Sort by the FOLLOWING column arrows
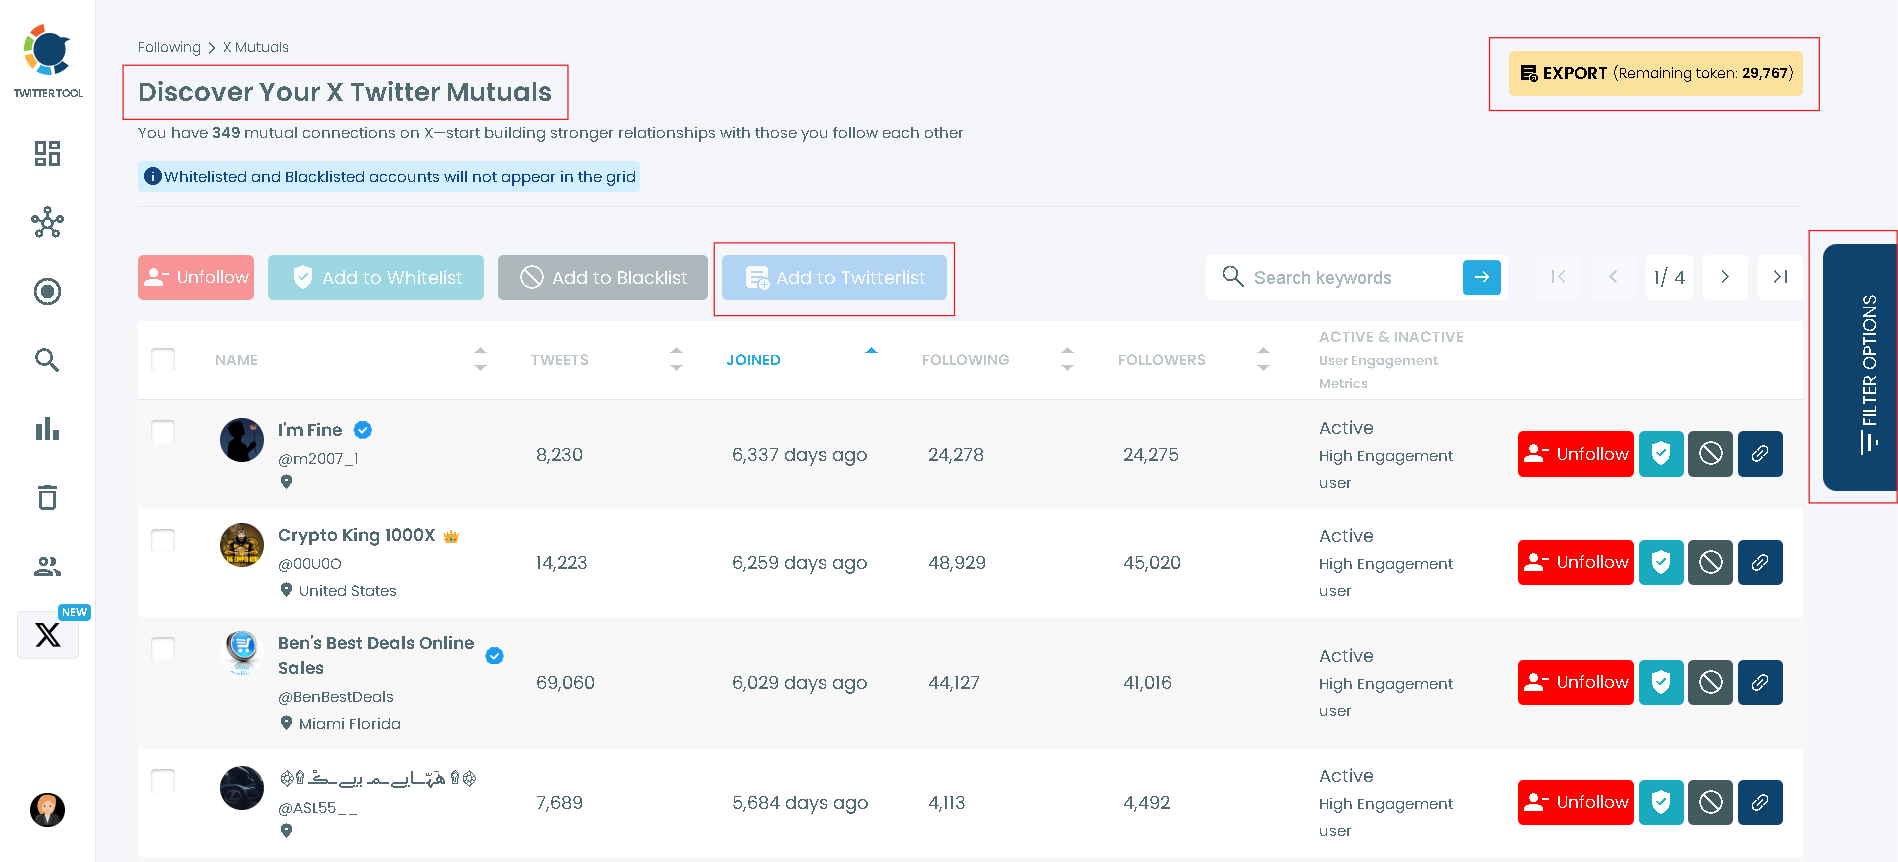The height and width of the screenshot is (862, 1898). 1067,360
